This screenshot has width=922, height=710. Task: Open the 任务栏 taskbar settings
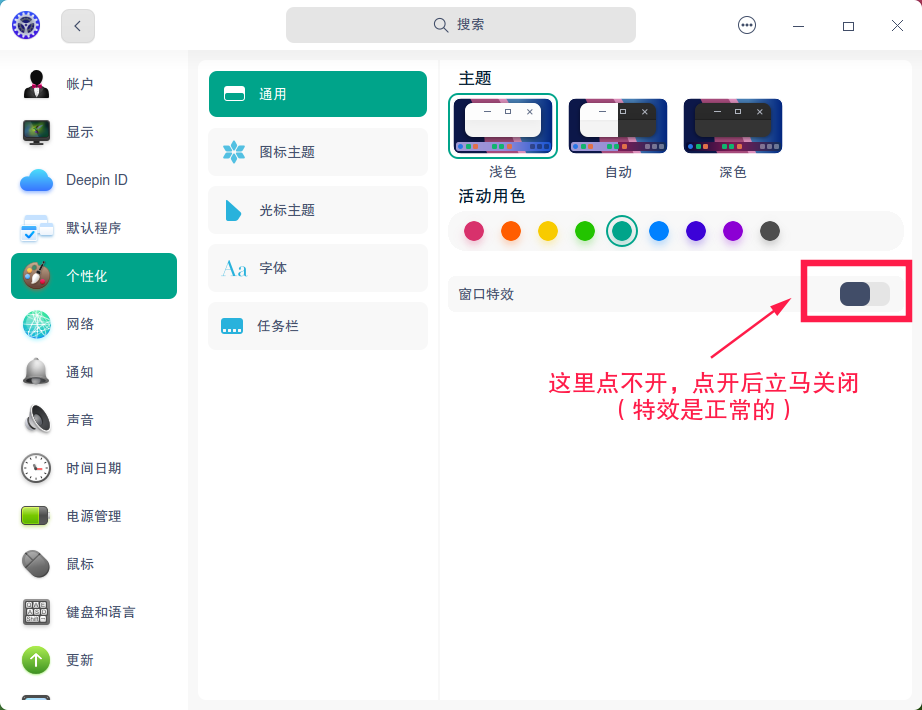(317, 326)
